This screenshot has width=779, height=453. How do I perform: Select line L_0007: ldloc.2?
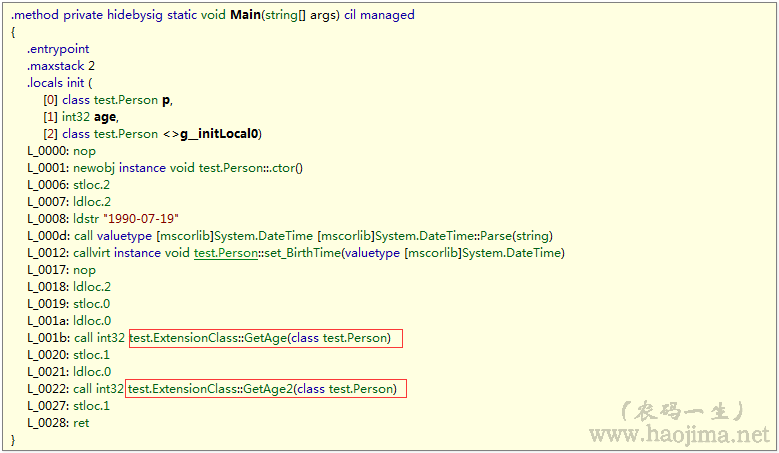click(69, 202)
